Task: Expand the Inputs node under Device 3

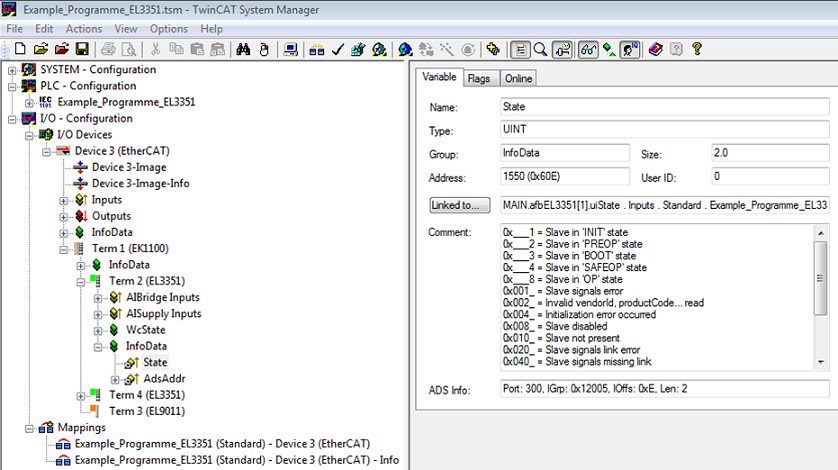Action: pyautogui.click(x=64, y=201)
